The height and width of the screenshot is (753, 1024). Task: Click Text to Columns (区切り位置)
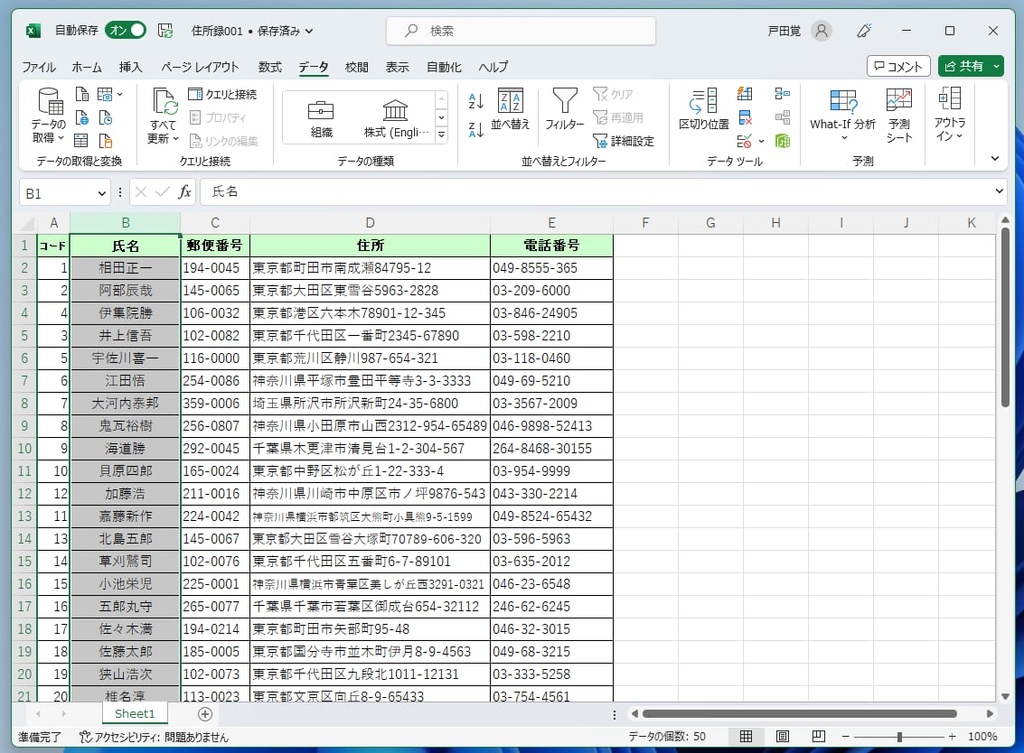[703, 109]
